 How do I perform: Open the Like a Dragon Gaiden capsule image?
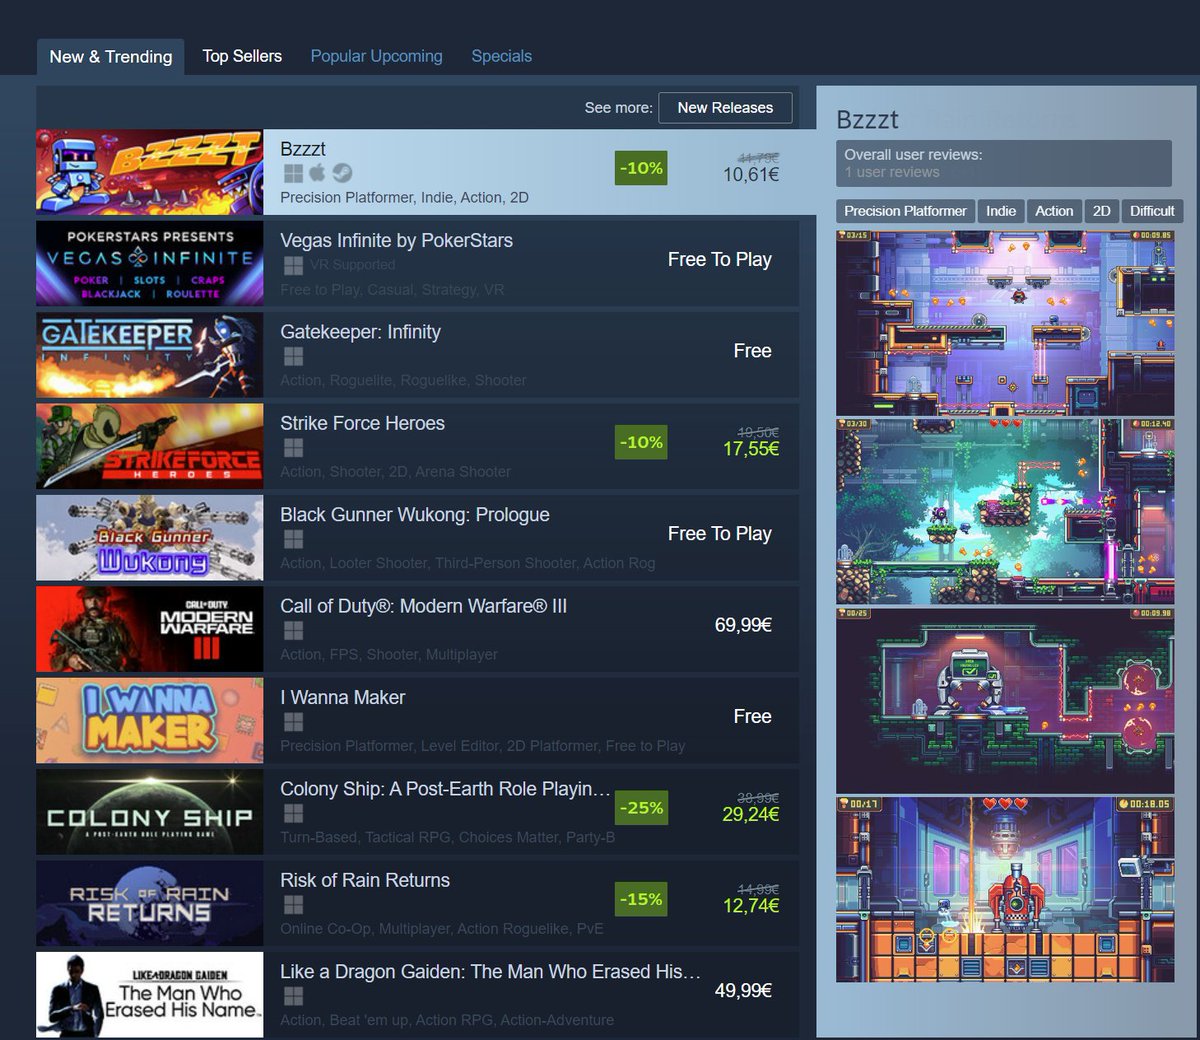pos(150,995)
